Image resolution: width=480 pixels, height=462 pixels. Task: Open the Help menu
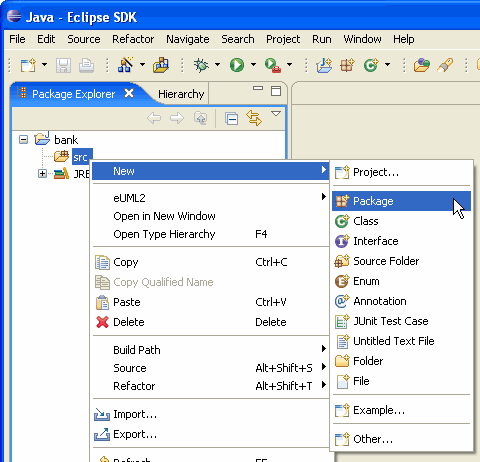point(404,39)
